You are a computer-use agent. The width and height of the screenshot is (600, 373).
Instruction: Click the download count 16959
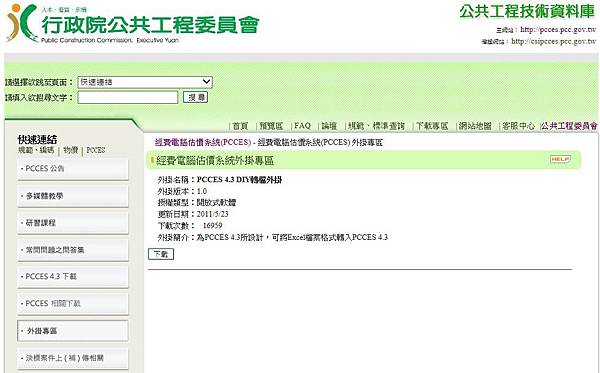point(212,226)
